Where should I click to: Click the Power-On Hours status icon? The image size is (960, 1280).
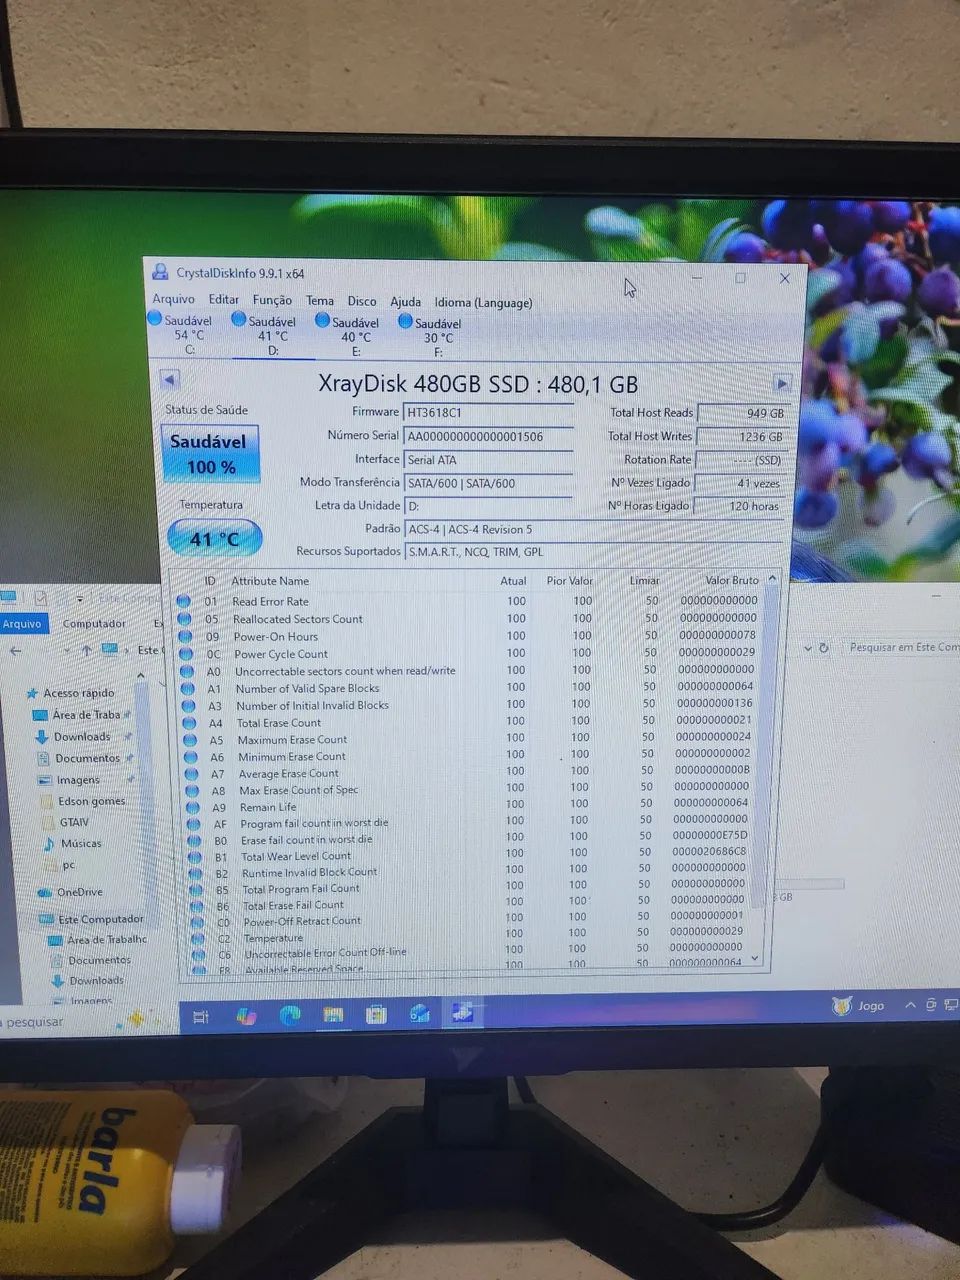pos(185,636)
